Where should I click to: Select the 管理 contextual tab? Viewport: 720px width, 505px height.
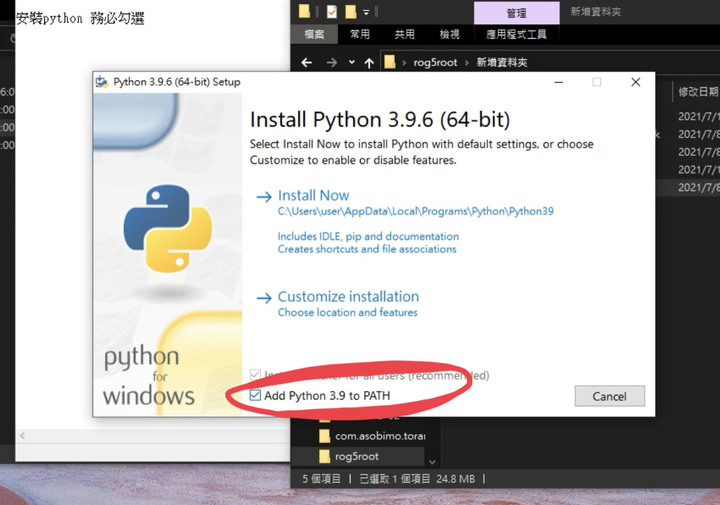click(517, 13)
